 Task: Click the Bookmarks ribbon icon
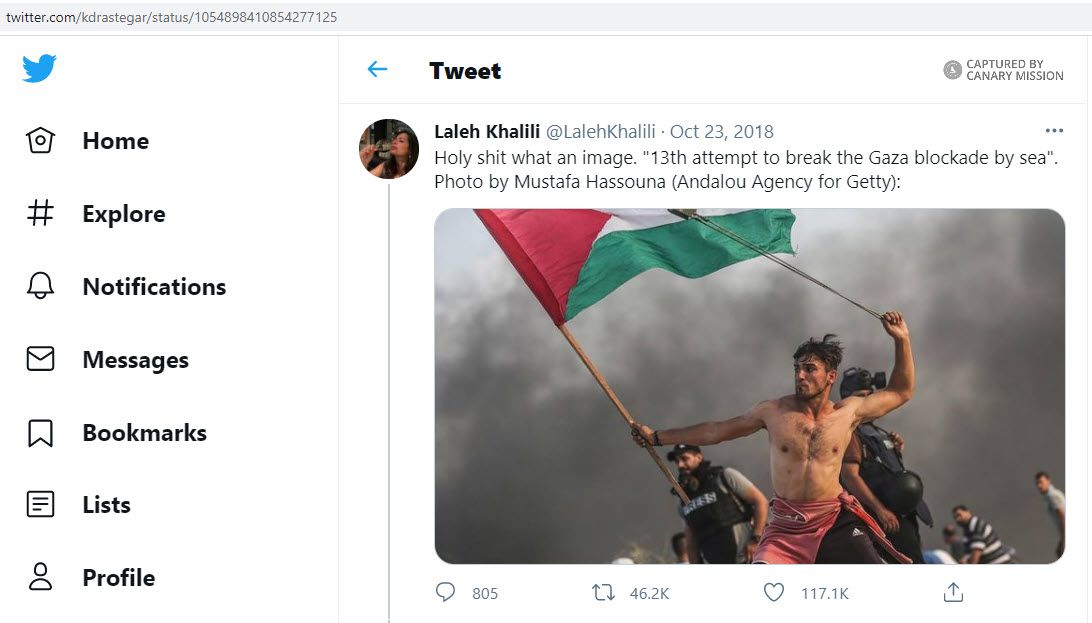[x=40, y=432]
